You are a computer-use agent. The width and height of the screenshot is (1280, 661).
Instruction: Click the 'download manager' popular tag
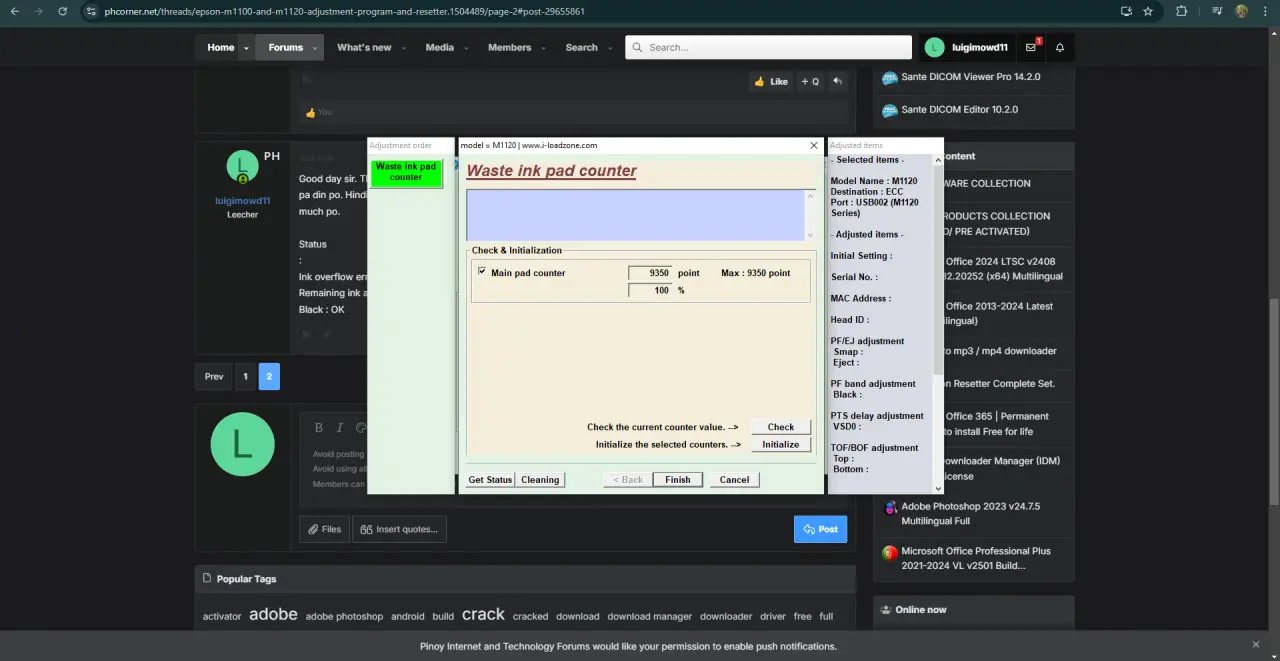click(x=649, y=617)
